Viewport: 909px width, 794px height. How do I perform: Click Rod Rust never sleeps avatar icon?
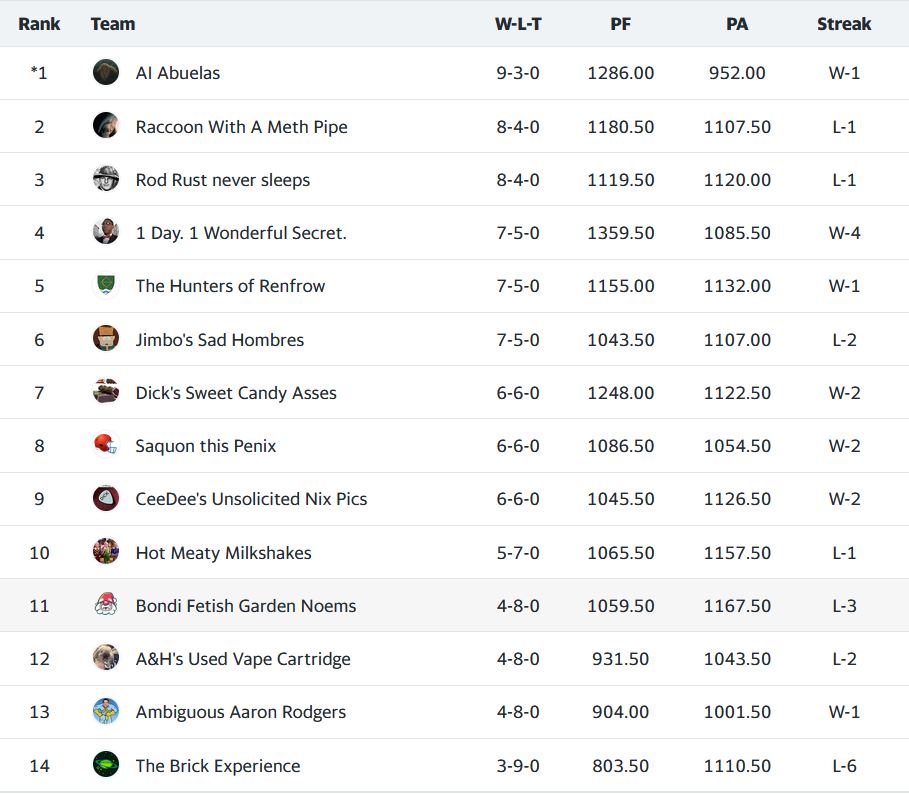[106, 179]
